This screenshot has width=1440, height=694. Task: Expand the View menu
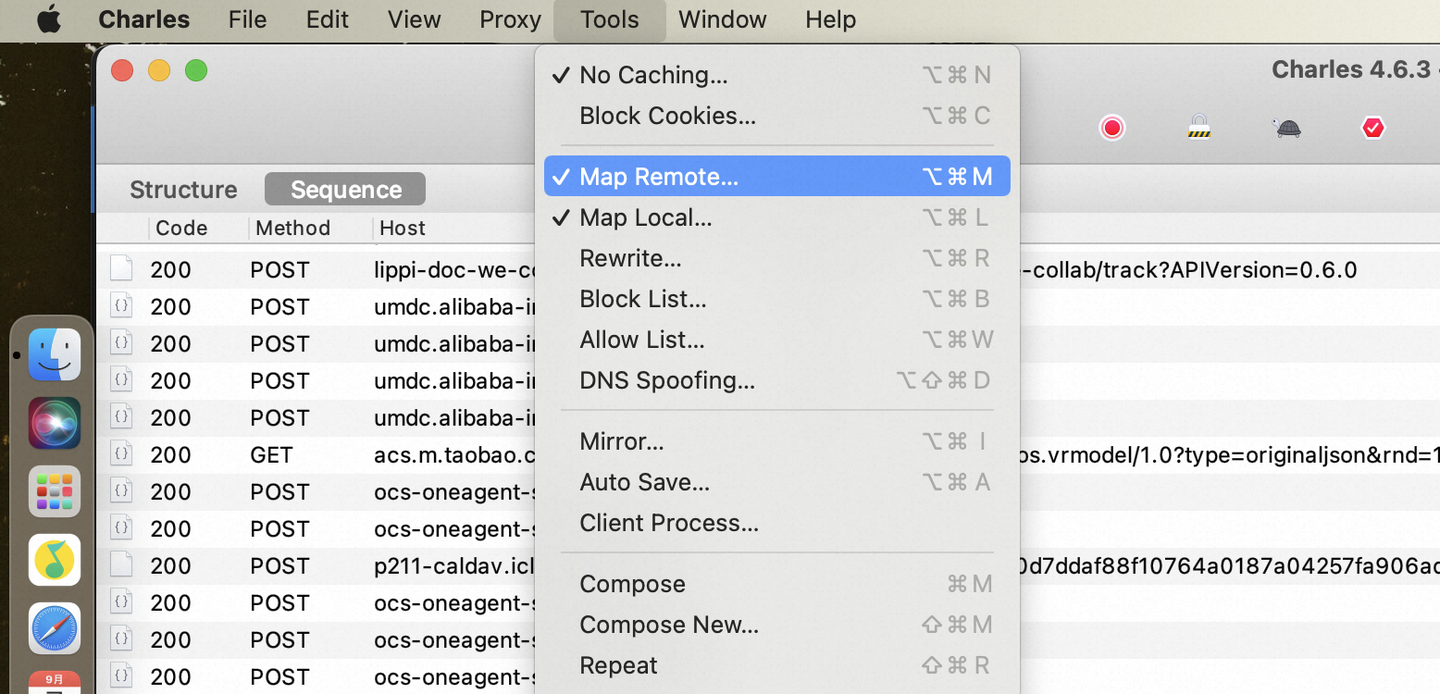[414, 20]
